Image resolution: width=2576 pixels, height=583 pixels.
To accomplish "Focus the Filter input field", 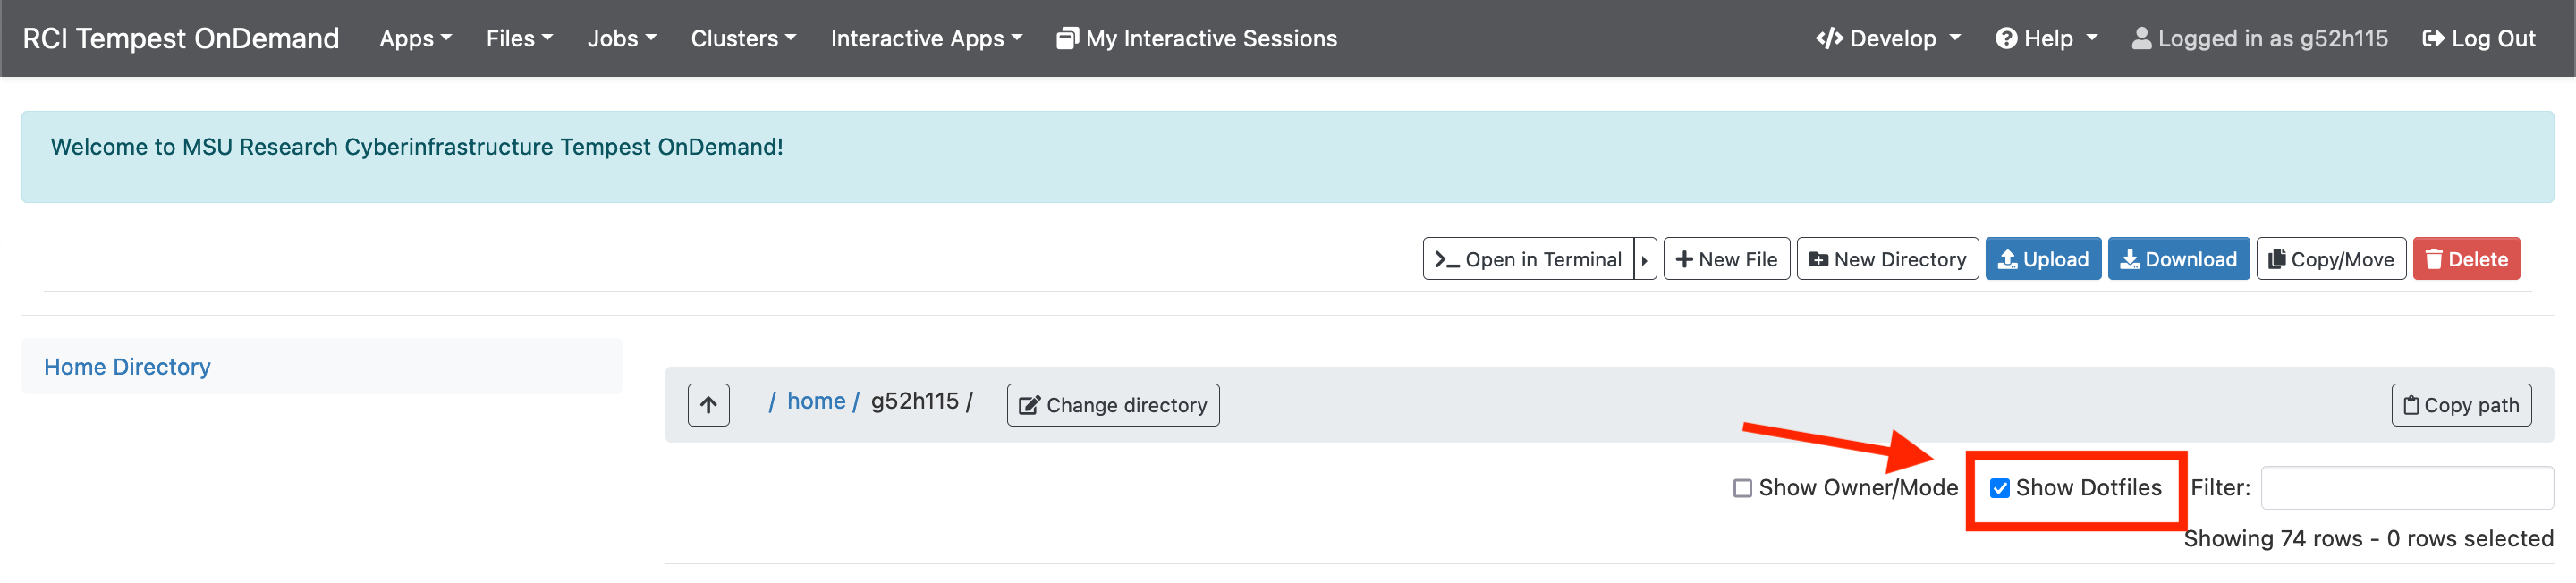I will [2406, 488].
